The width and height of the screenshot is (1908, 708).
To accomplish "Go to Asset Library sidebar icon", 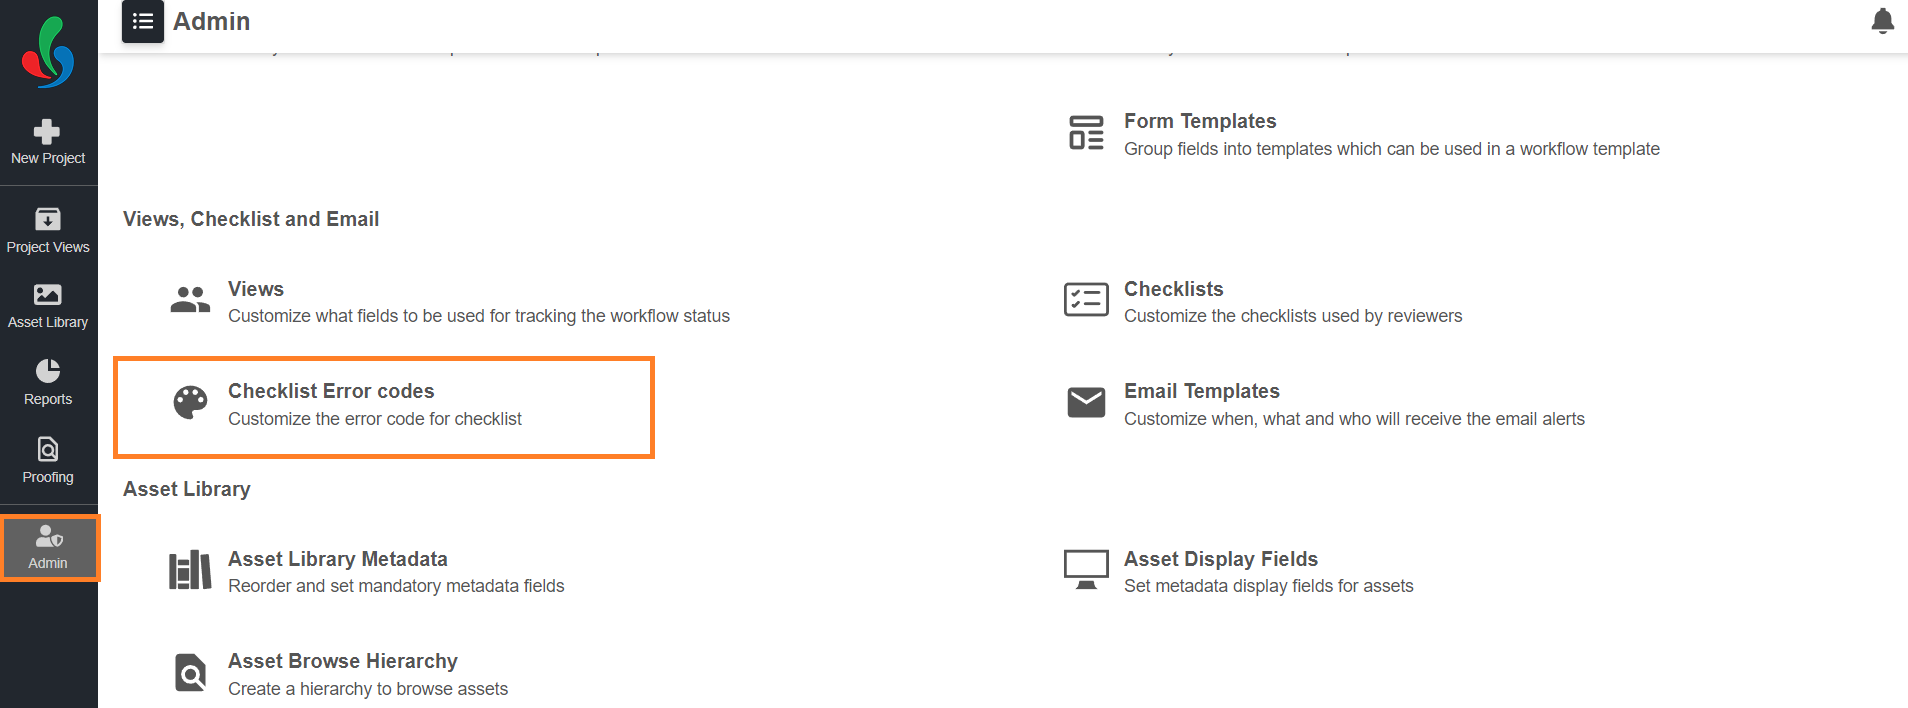I will tap(48, 307).
